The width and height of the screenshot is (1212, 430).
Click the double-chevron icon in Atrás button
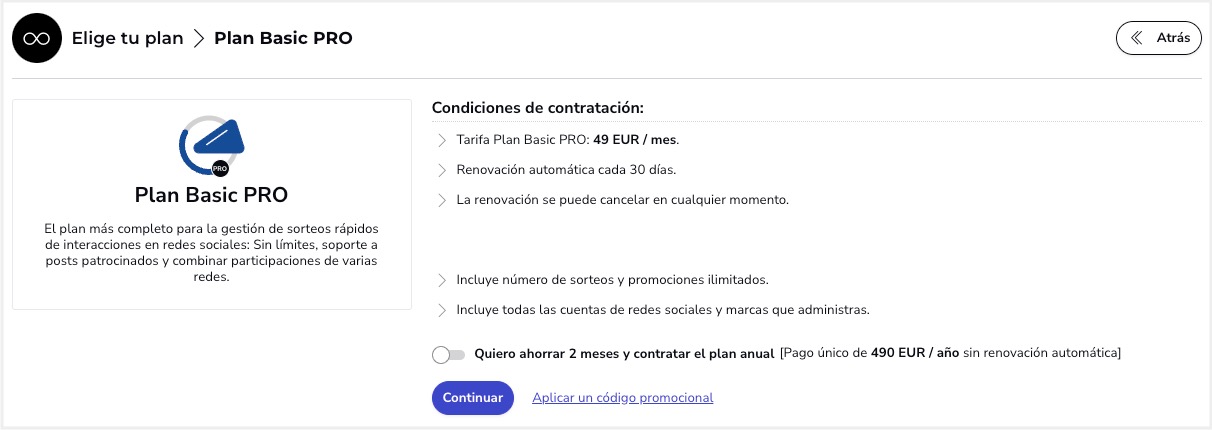pyautogui.click(x=1136, y=38)
